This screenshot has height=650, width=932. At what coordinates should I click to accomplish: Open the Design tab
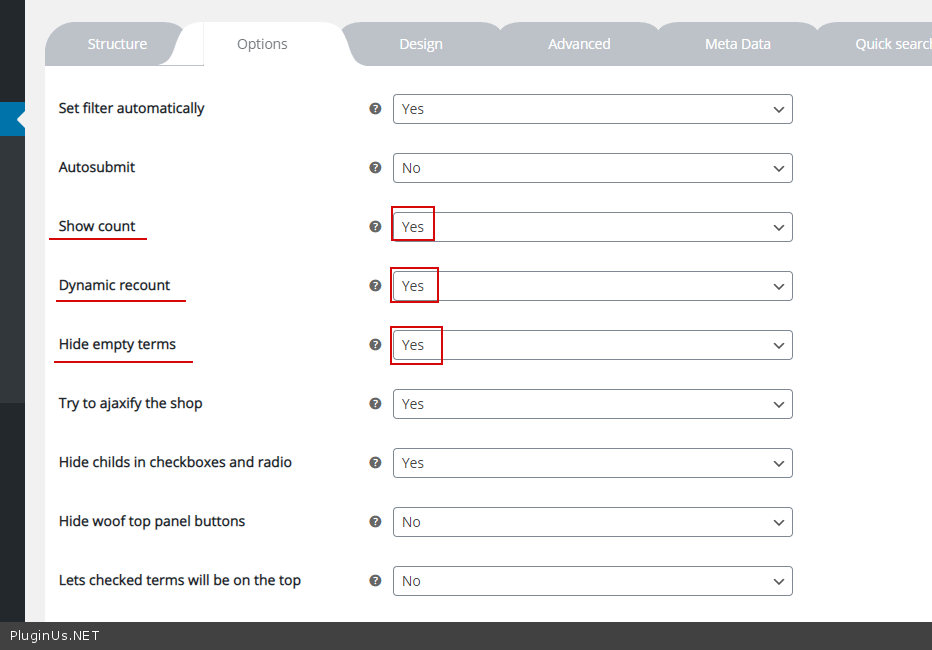(x=420, y=44)
